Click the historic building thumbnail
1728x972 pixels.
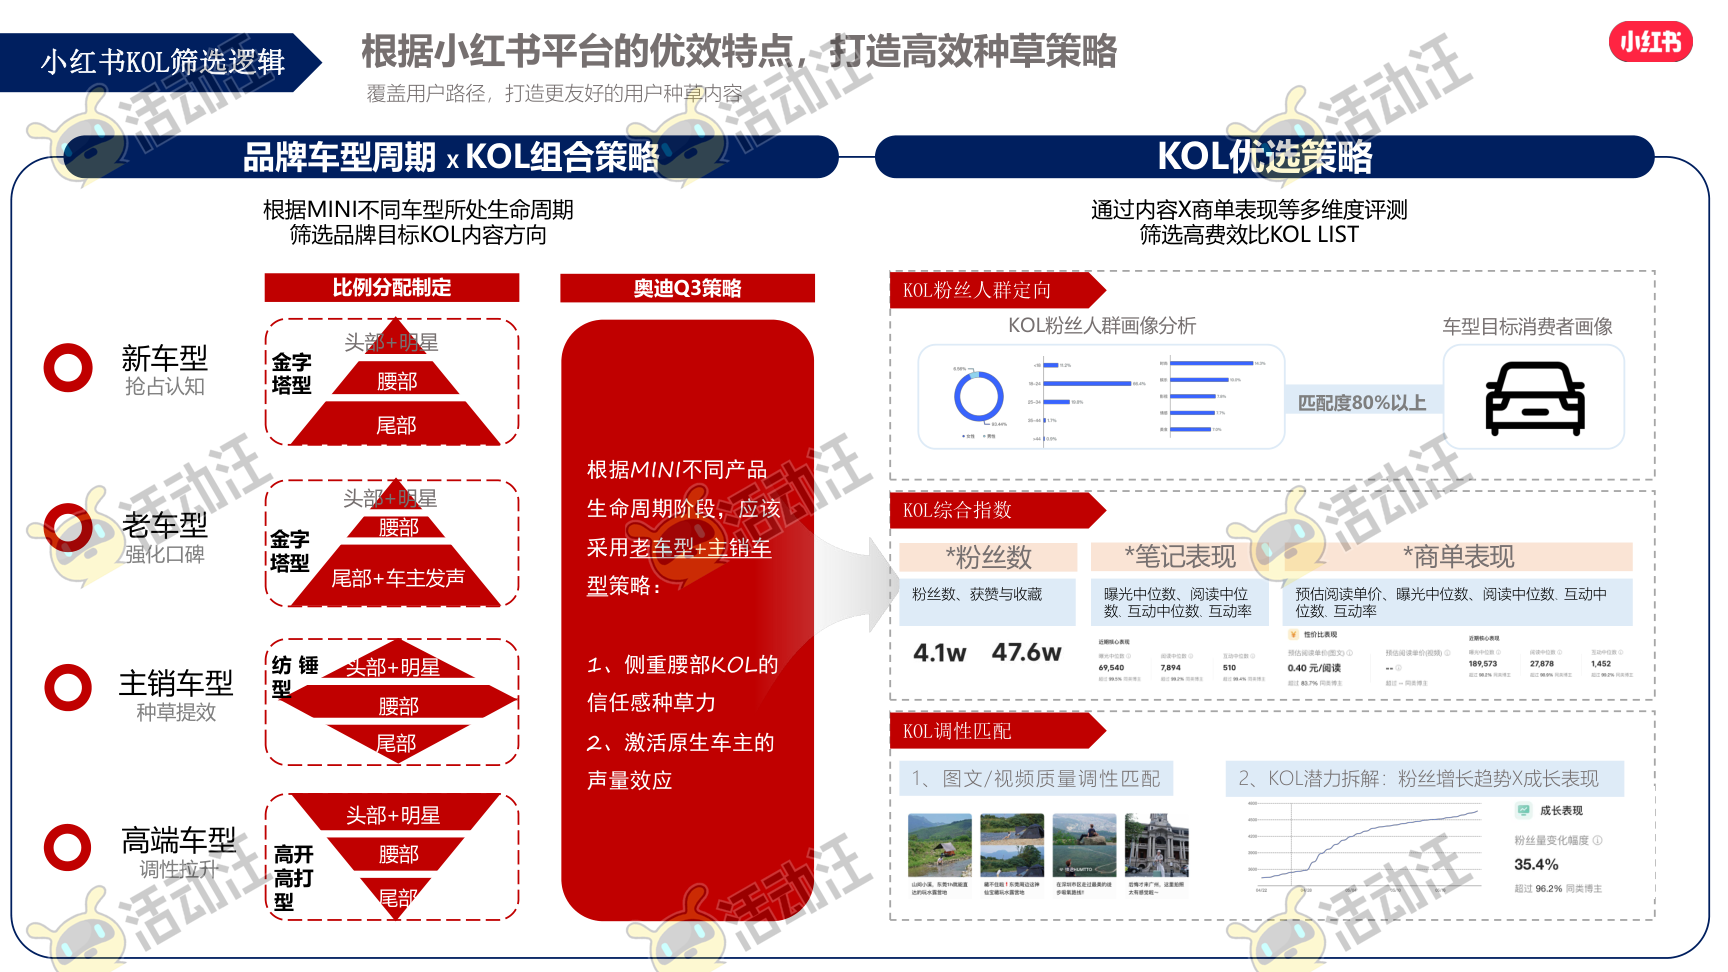pos(1157,845)
